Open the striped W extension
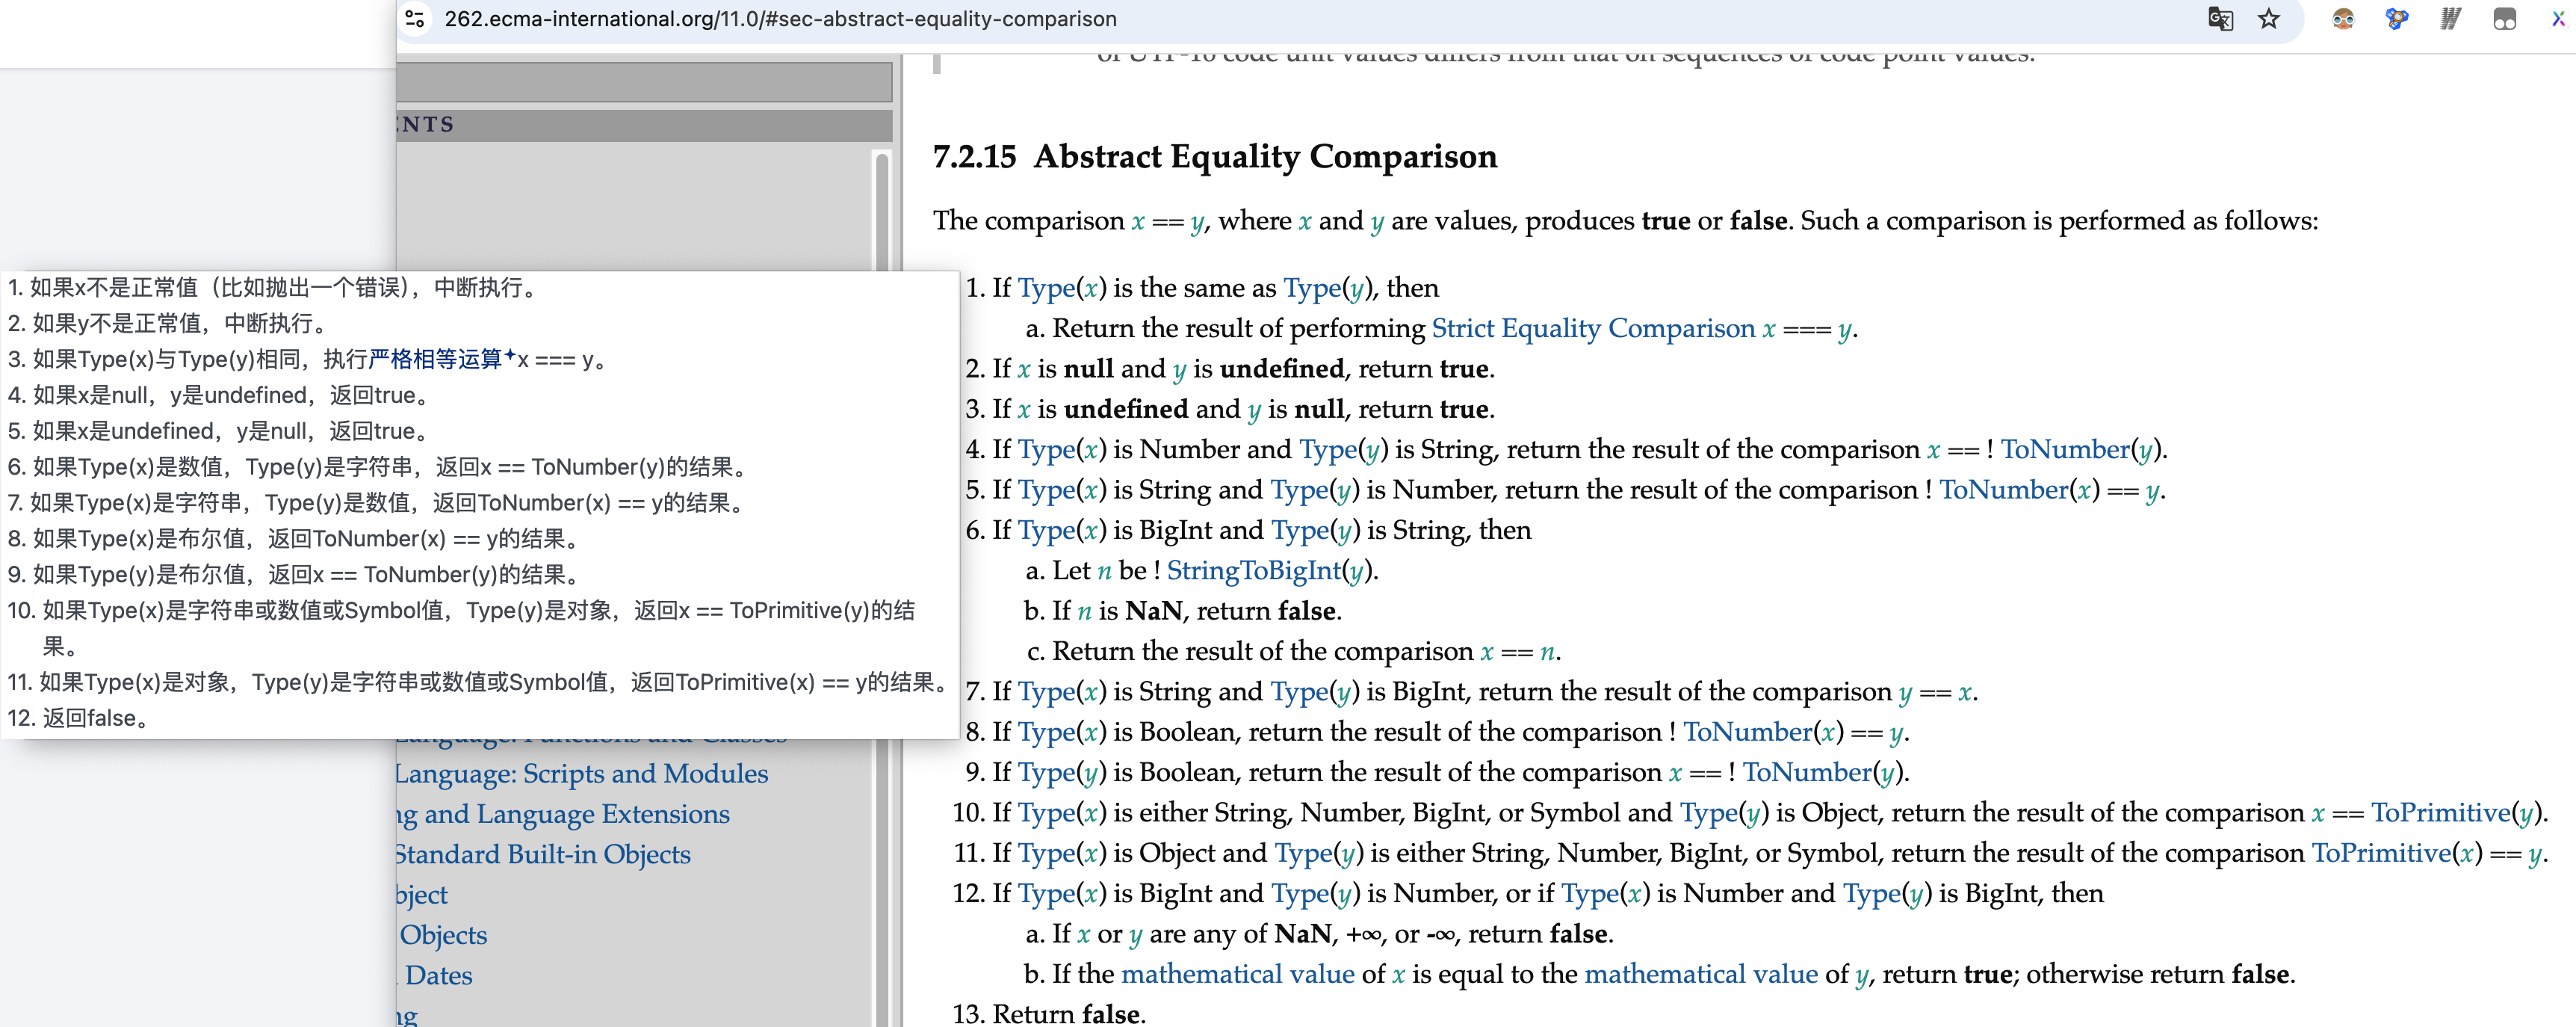The image size is (2576, 1027). [x=2450, y=19]
